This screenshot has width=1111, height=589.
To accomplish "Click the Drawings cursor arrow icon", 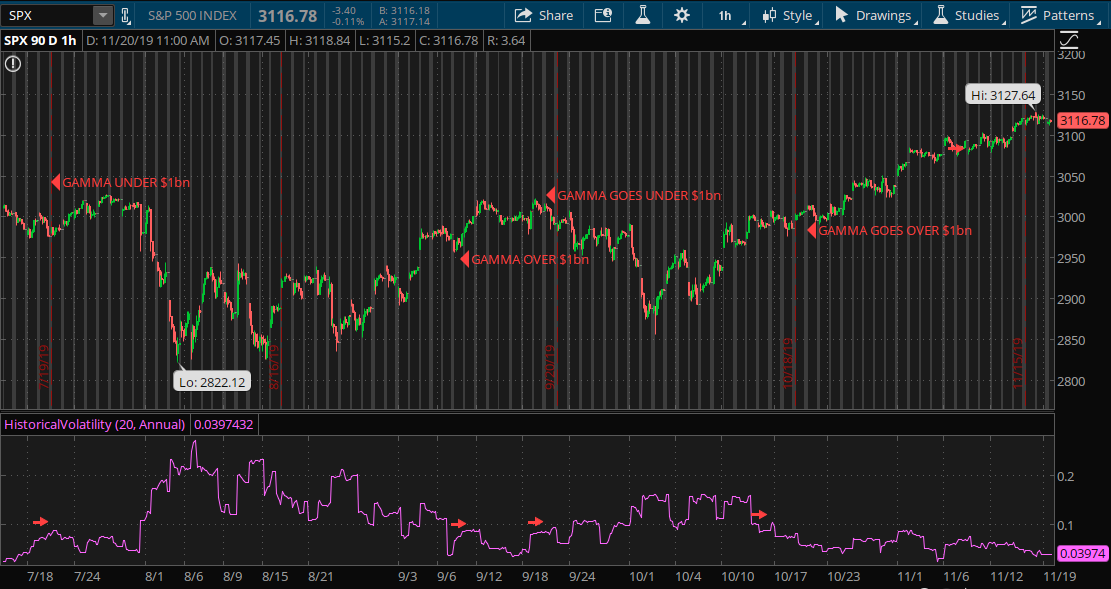I will point(843,16).
